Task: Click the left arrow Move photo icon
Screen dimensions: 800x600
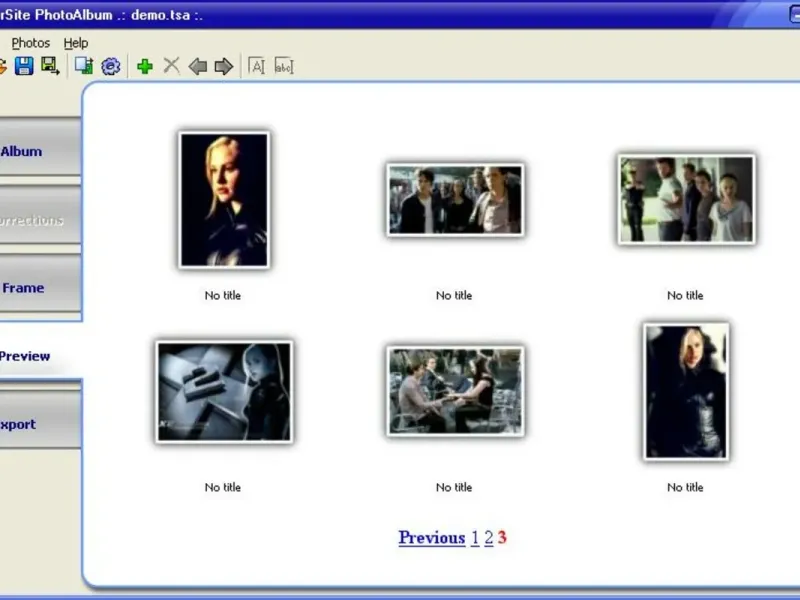Action: tap(197, 66)
